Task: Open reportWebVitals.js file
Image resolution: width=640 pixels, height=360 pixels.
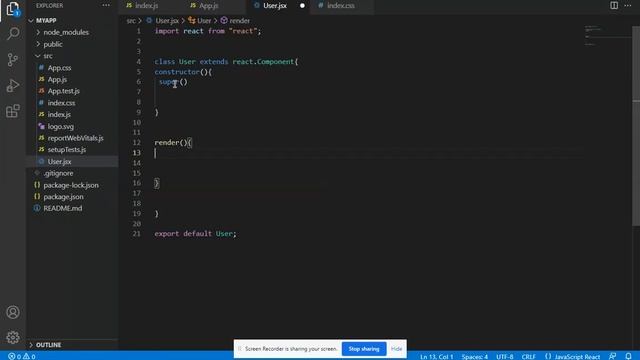Action: [75, 138]
